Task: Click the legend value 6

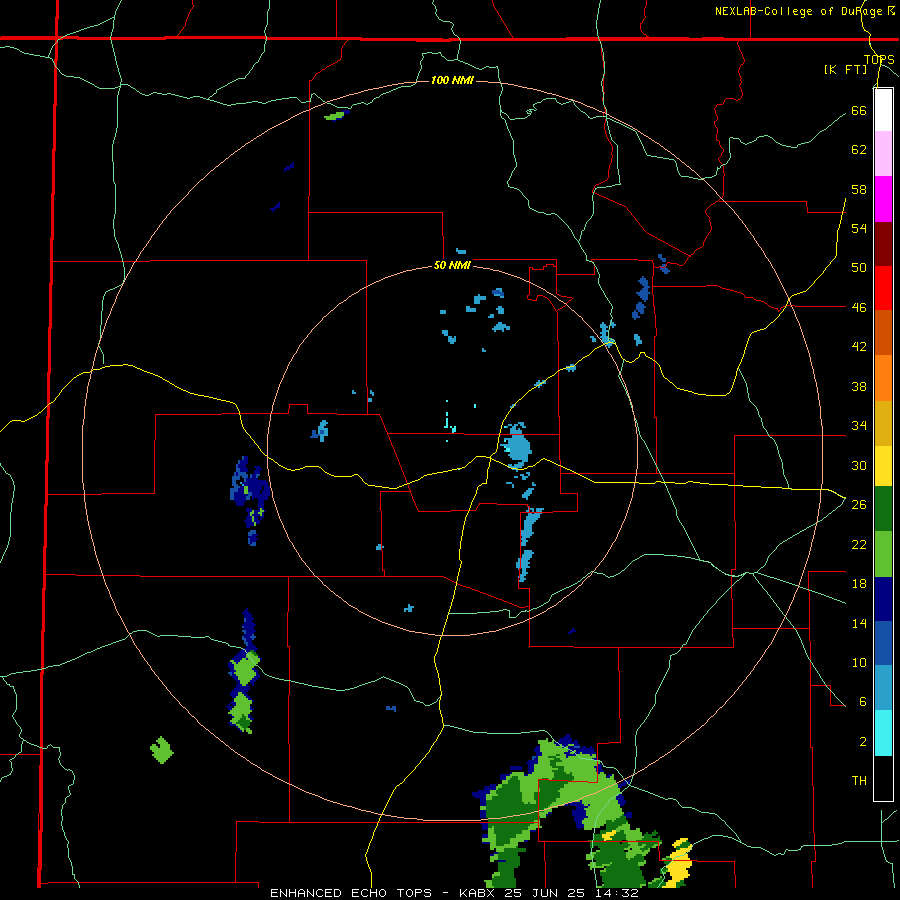Action: pos(862,702)
